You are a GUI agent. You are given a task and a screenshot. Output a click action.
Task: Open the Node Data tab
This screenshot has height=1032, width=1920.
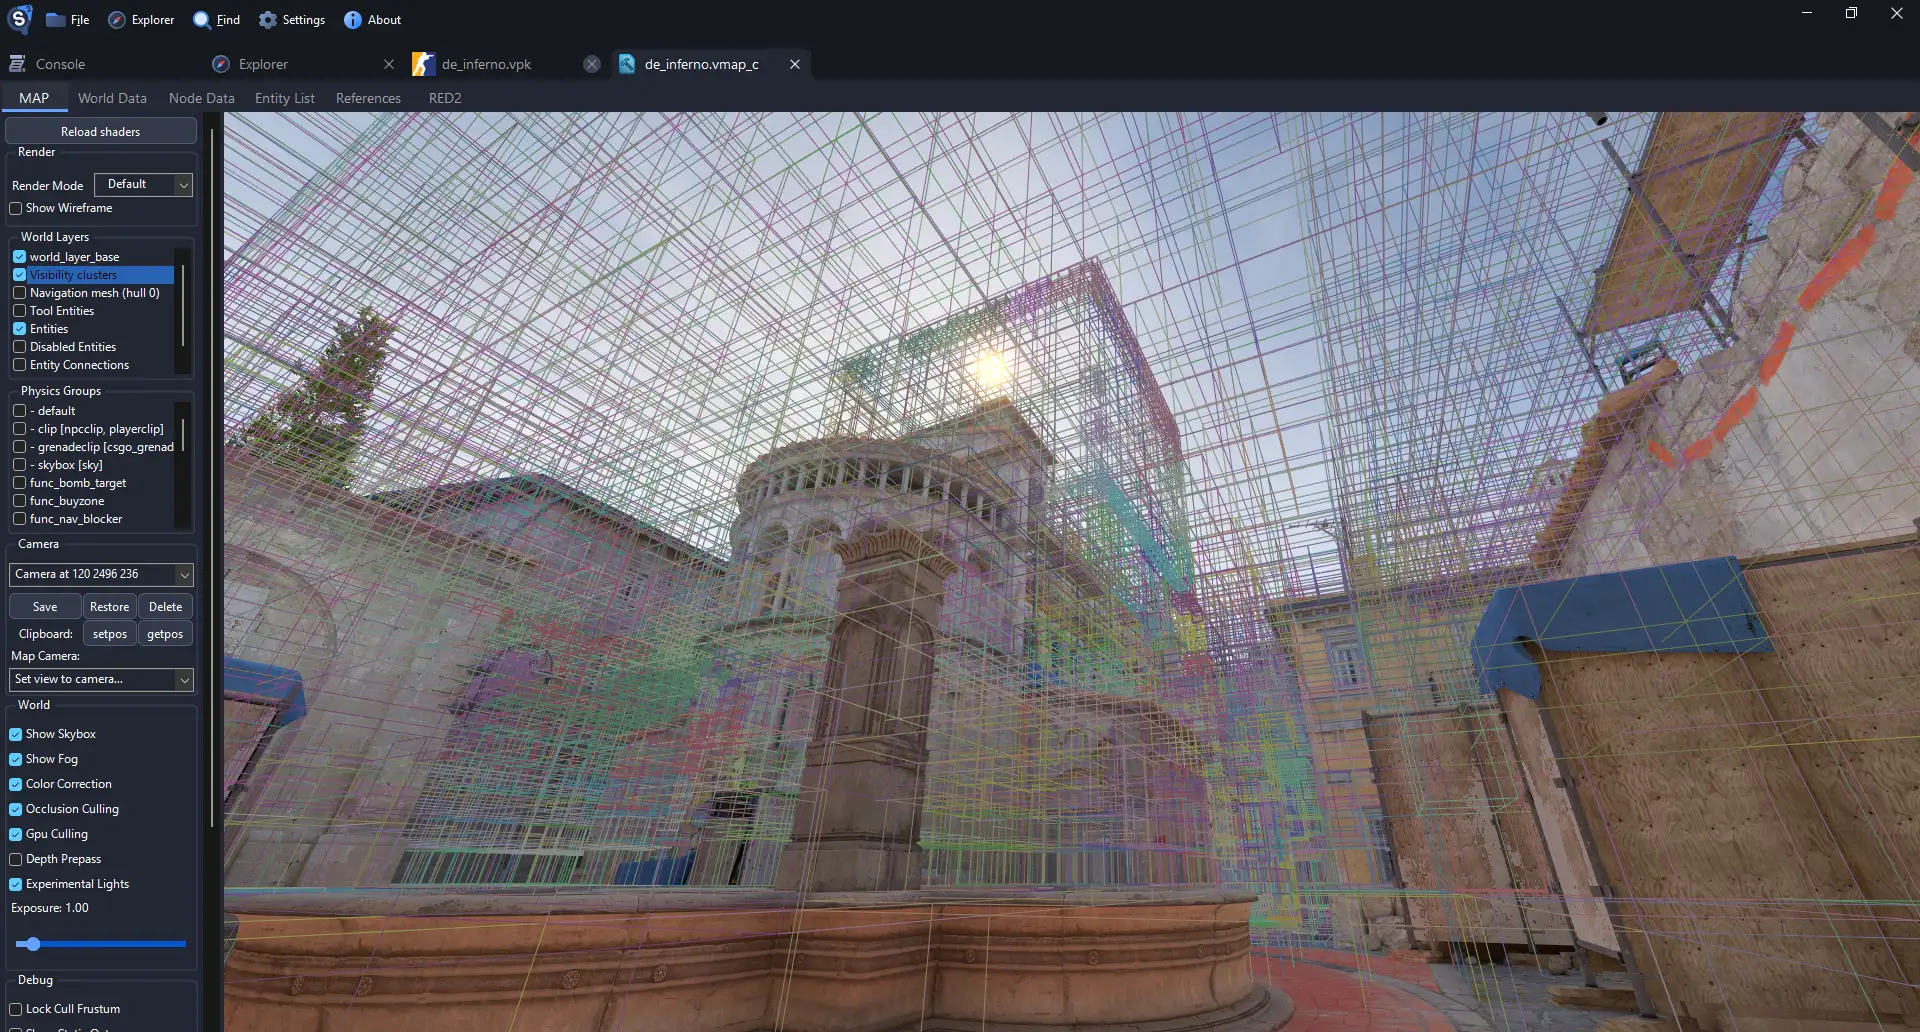click(201, 98)
